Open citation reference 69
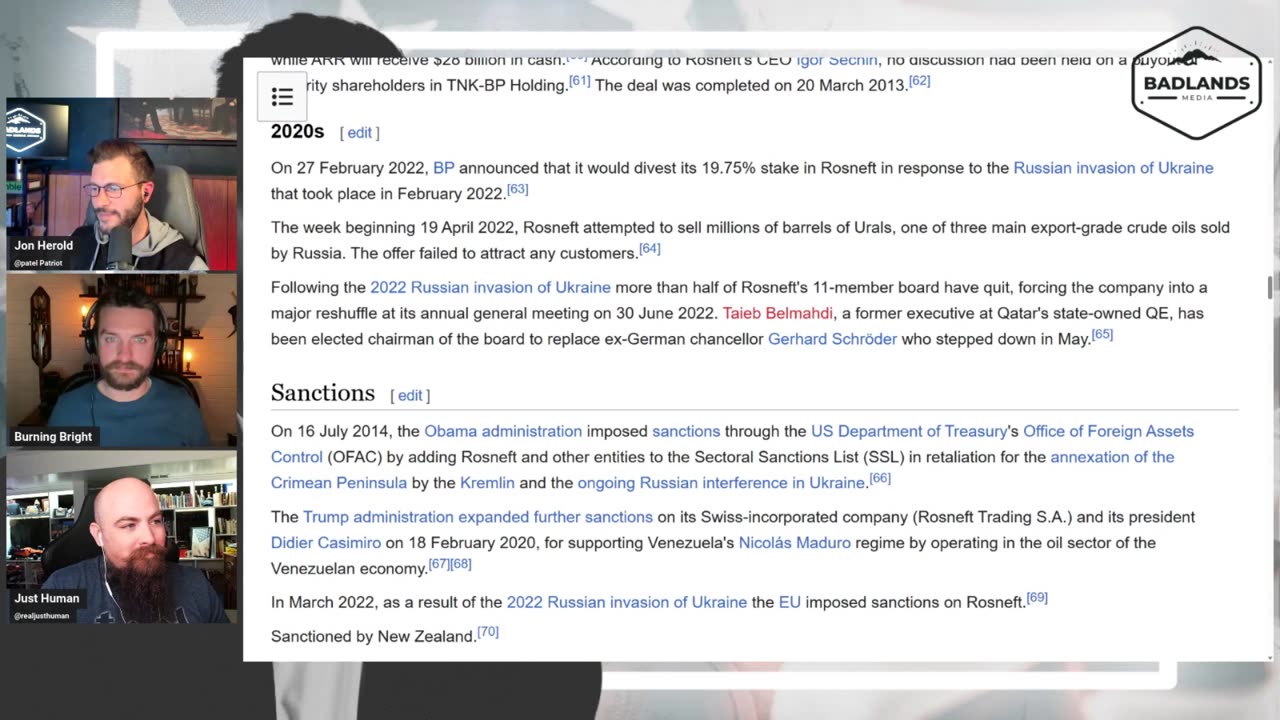Image resolution: width=1280 pixels, height=720 pixels. coord(1037,598)
